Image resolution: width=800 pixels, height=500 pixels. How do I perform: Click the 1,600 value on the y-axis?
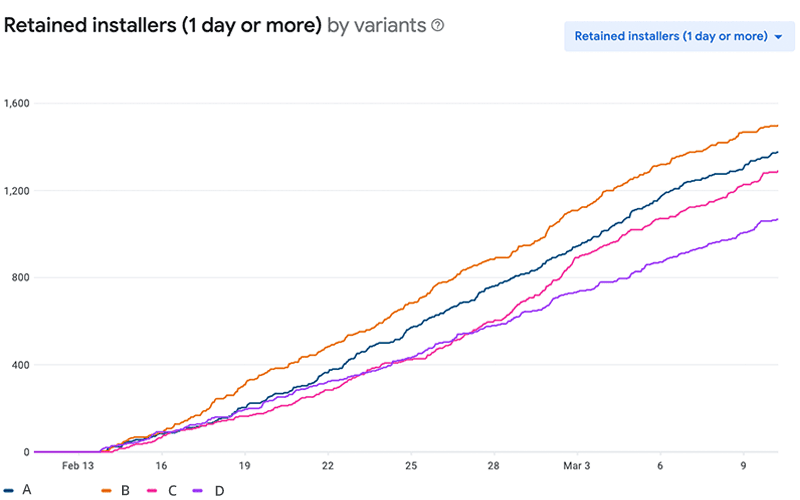tap(17, 103)
